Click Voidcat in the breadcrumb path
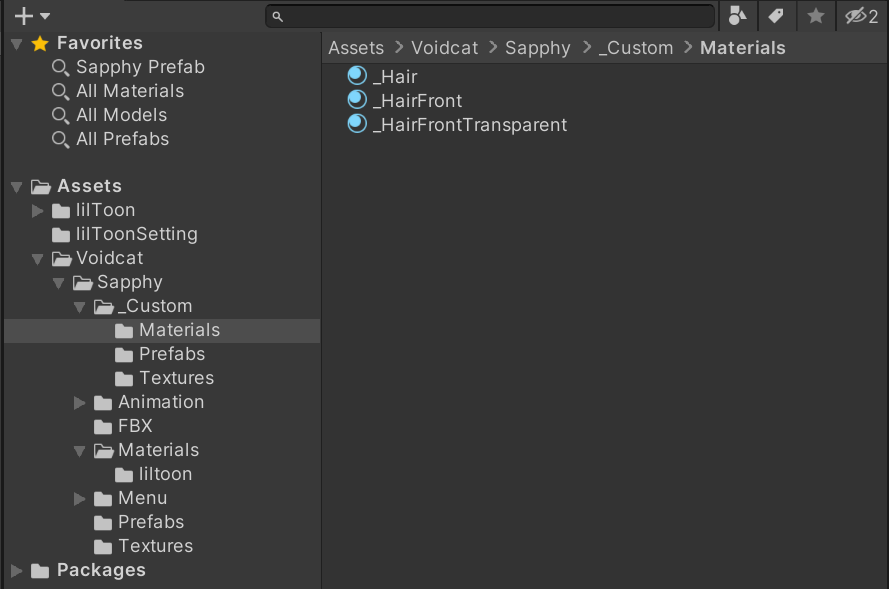This screenshot has width=889, height=589. 445,48
